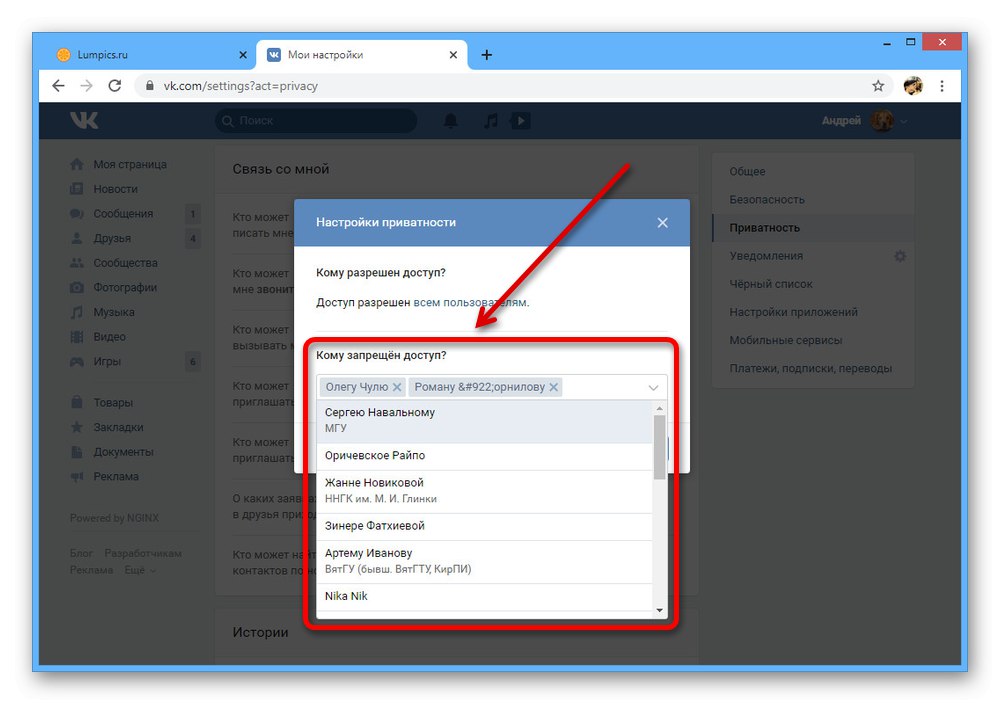This screenshot has height=704, width=1000.
Task: Switch to the Lumpics.ru tab
Action: [x=147, y=55]
